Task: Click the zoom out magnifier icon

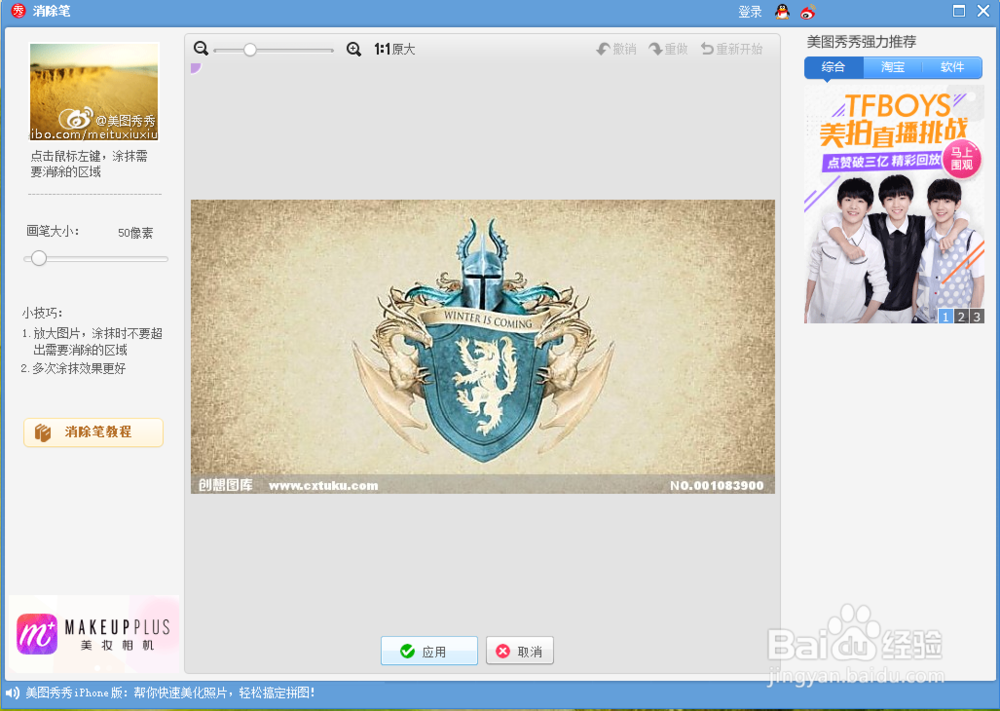Action: 201,48
